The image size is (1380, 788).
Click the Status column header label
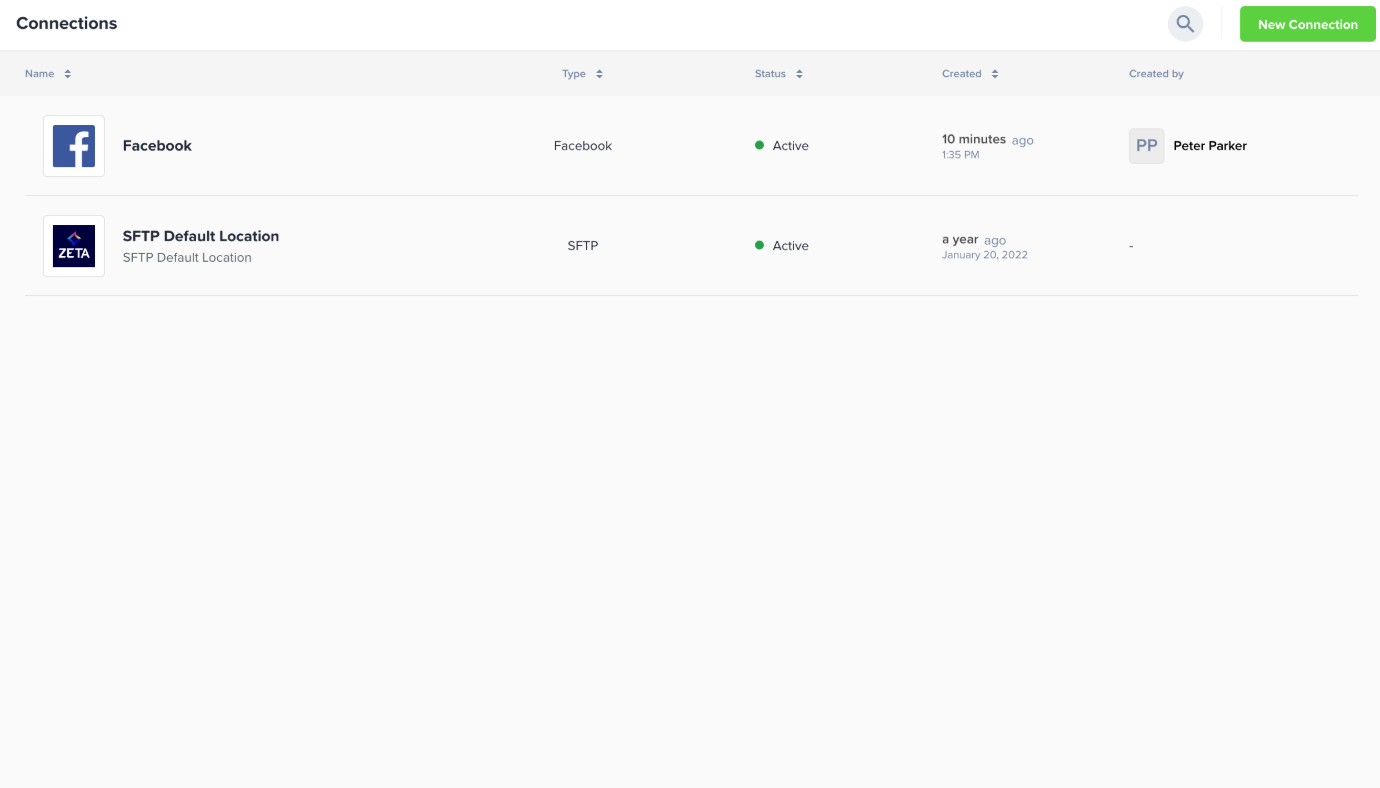770,74
